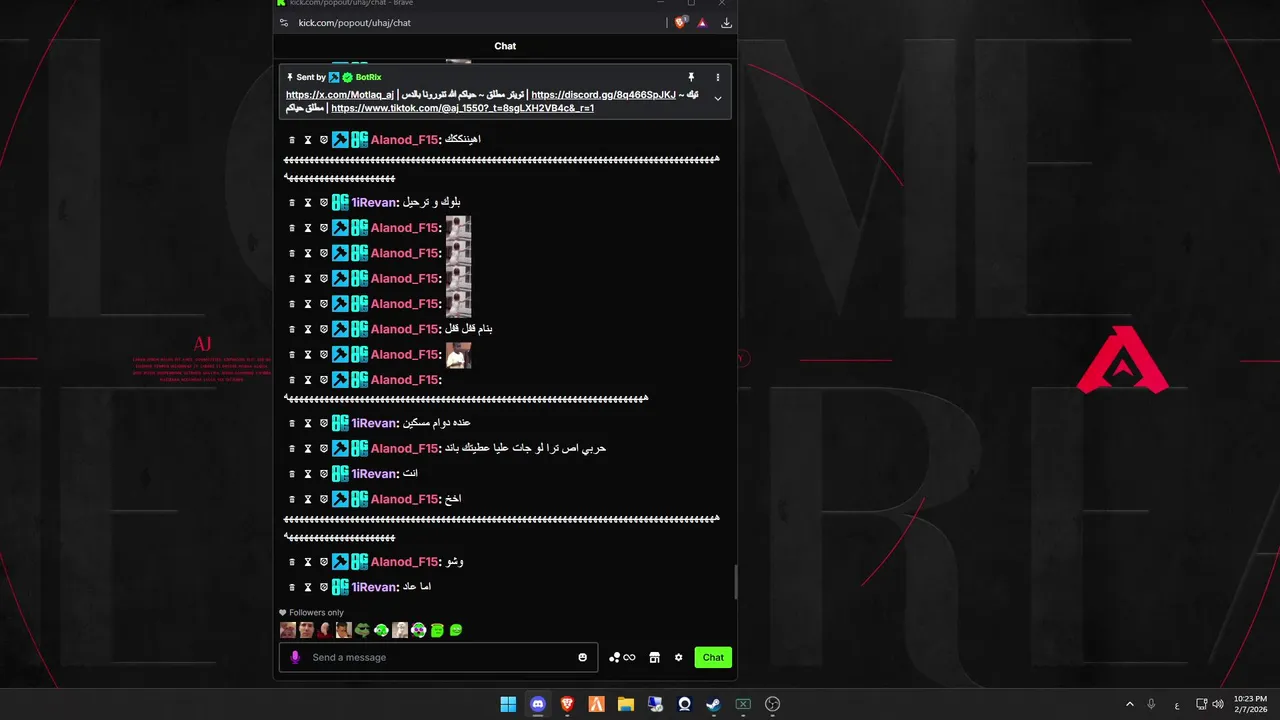The height and width of the screenshot is (720, 1280).
Task: Click the different face thumbnail above the arrow-spam line
Action: point(459,355)
